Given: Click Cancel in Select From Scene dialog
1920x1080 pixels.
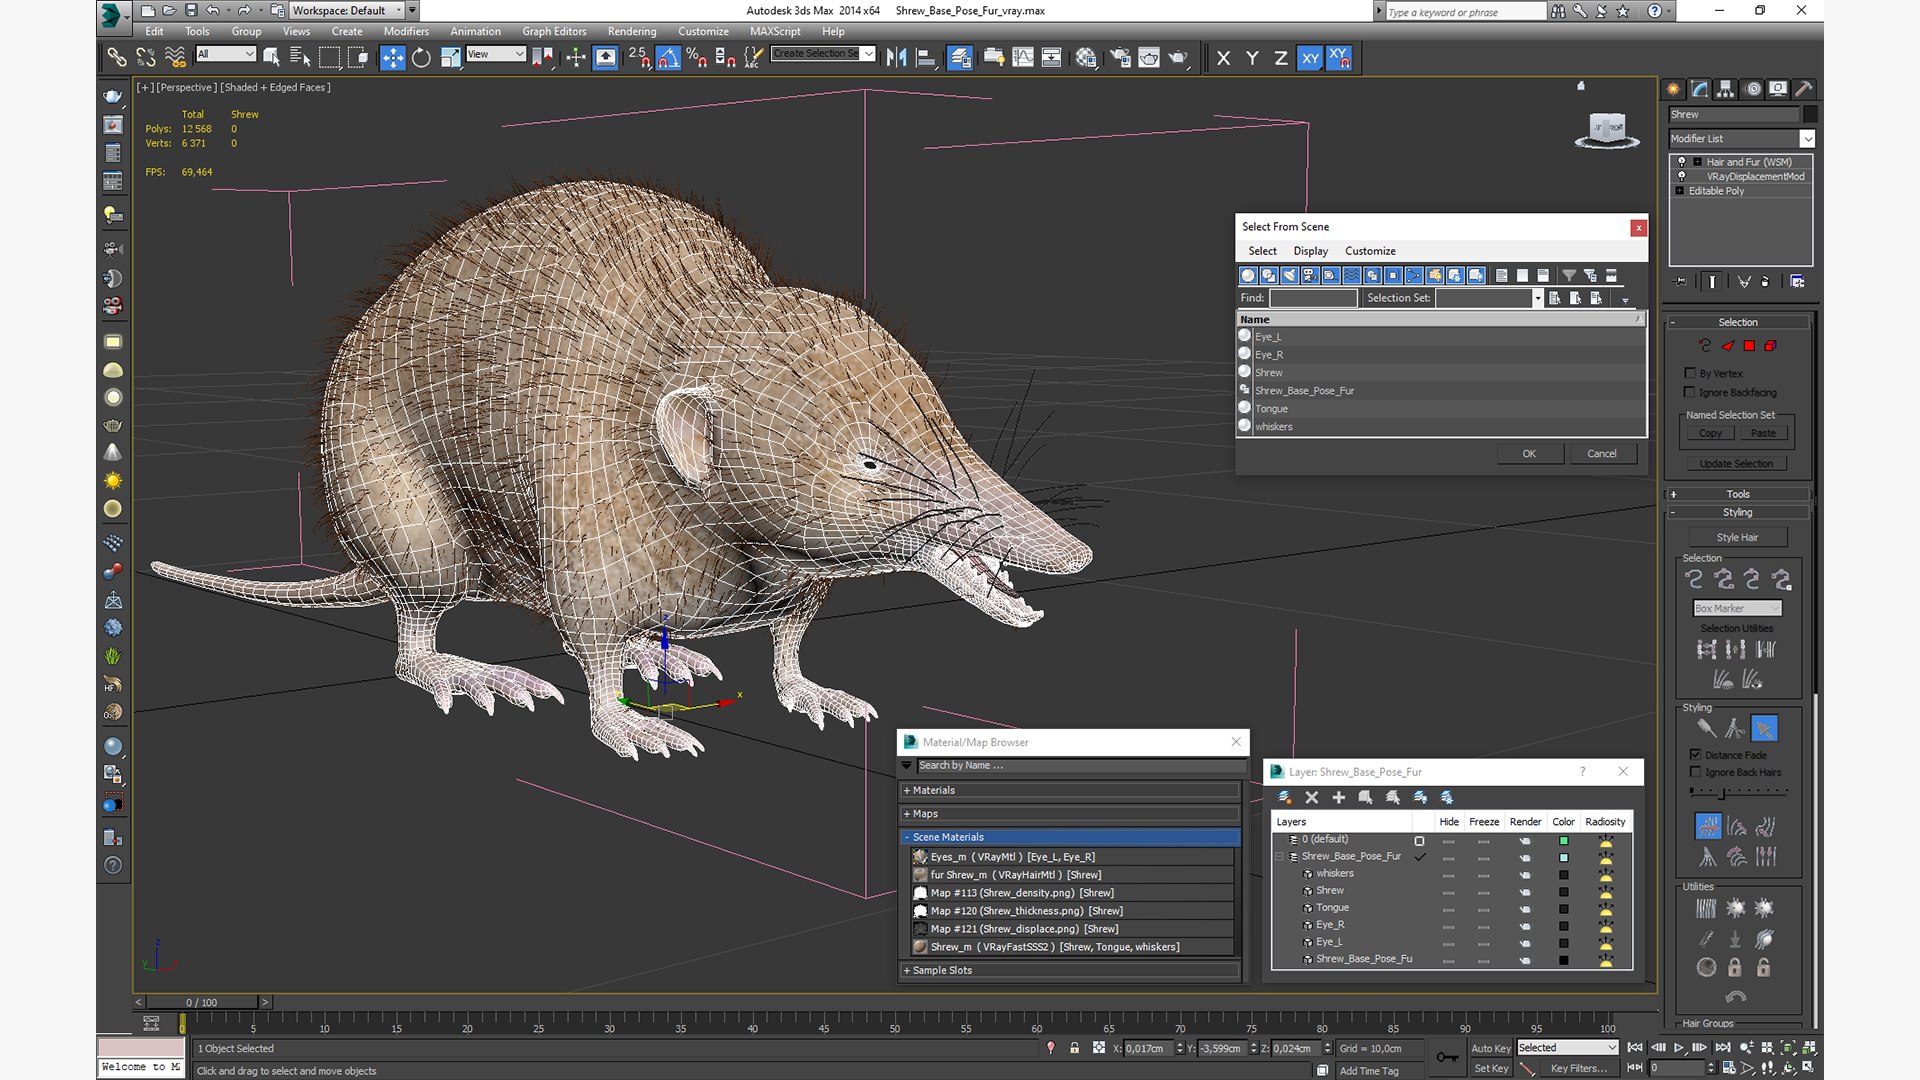Looking at the screenshot, I should pyautogui.click(x=1602, y=454).
